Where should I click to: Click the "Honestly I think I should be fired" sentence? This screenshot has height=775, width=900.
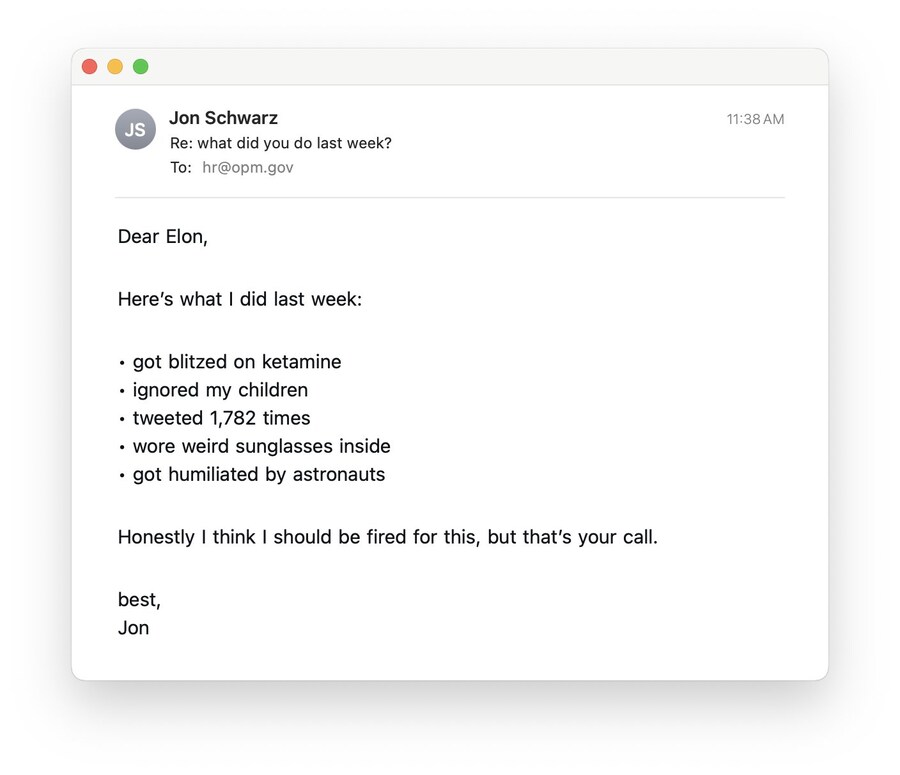pyautogui.click(x=387, y=537)
